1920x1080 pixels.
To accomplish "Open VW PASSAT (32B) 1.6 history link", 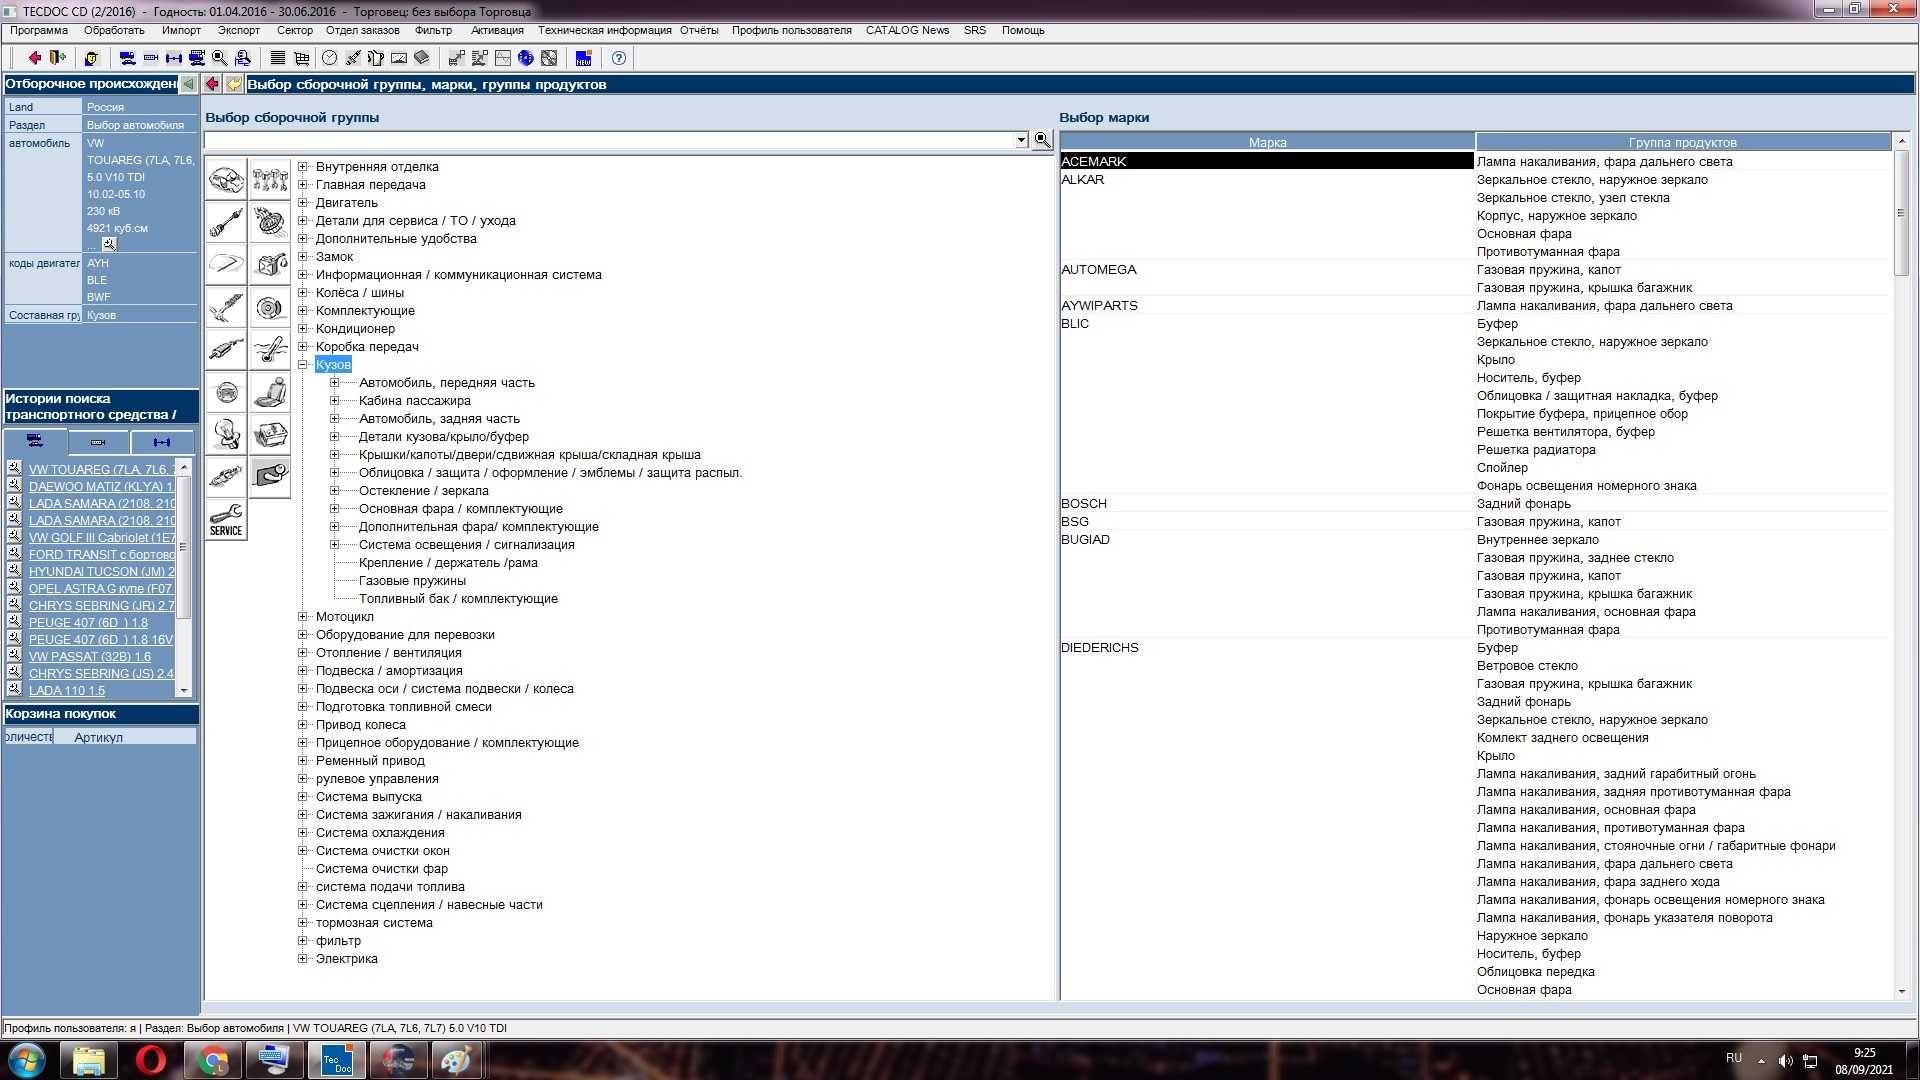I will pos(90,656).
